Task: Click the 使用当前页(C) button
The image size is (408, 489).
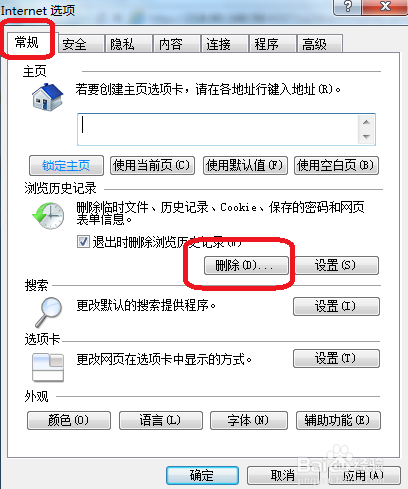Action: (152, 165)
